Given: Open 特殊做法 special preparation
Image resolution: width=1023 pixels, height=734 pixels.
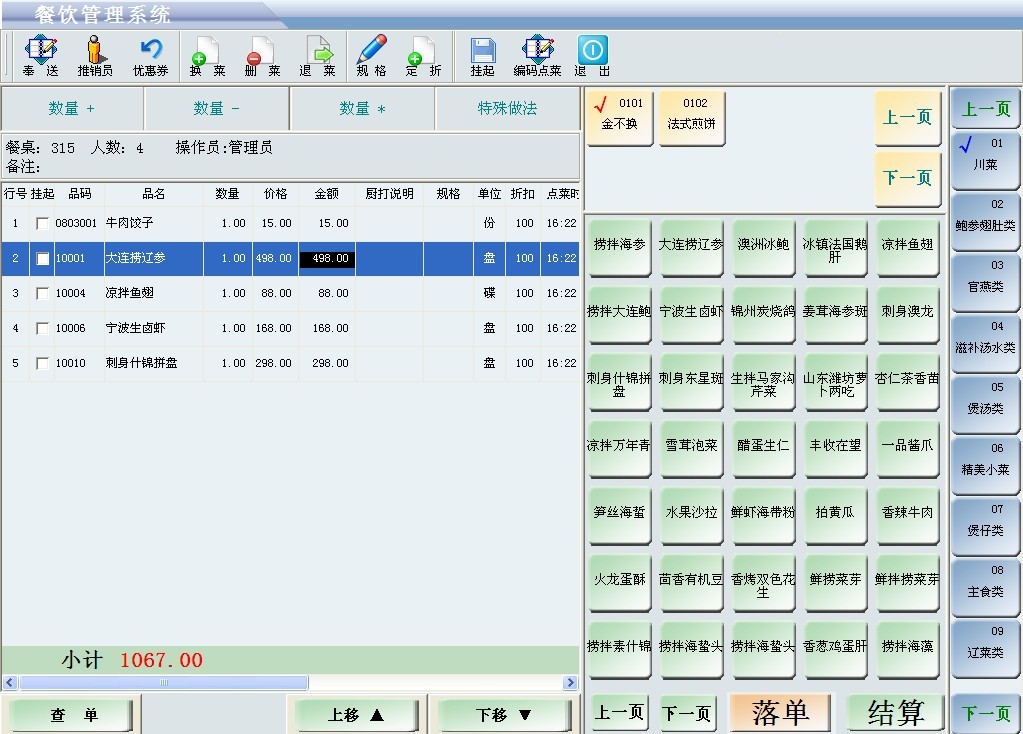Looking at the screenshot, I should pyautogui.click(x=507, y=108).
